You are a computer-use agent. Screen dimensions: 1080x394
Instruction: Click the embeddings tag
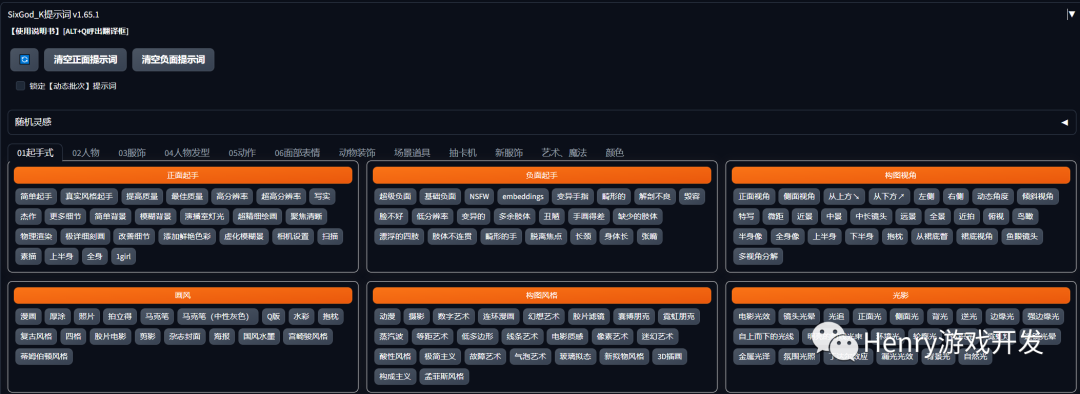click(522, 196)
